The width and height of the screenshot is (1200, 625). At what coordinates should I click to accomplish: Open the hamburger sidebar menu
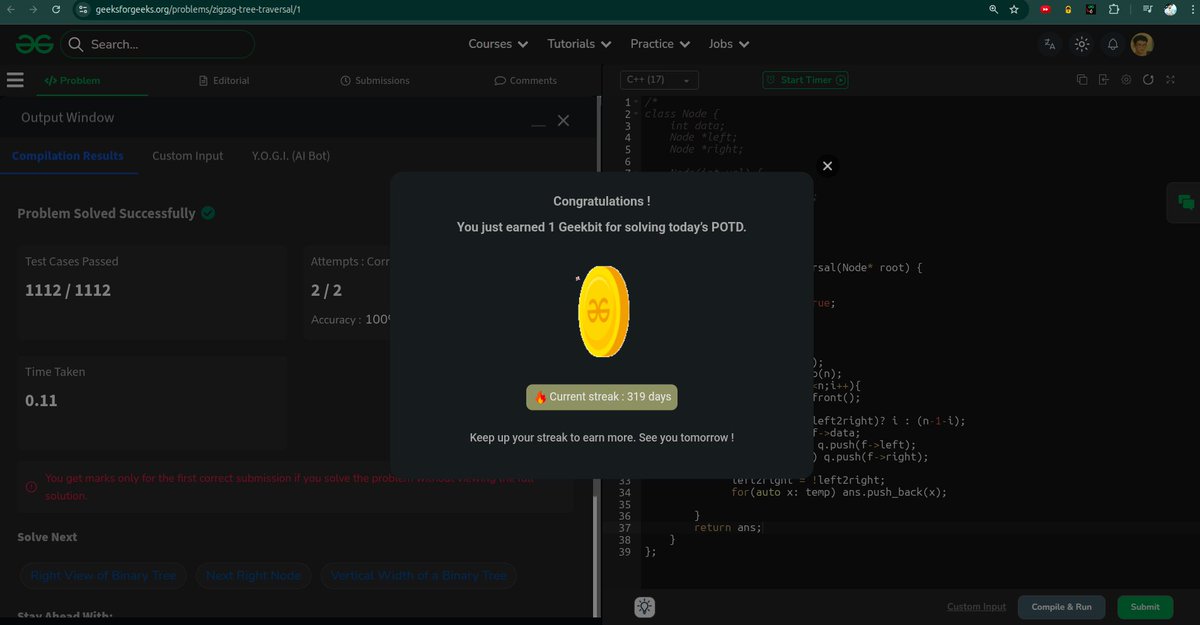pos(14,80)
